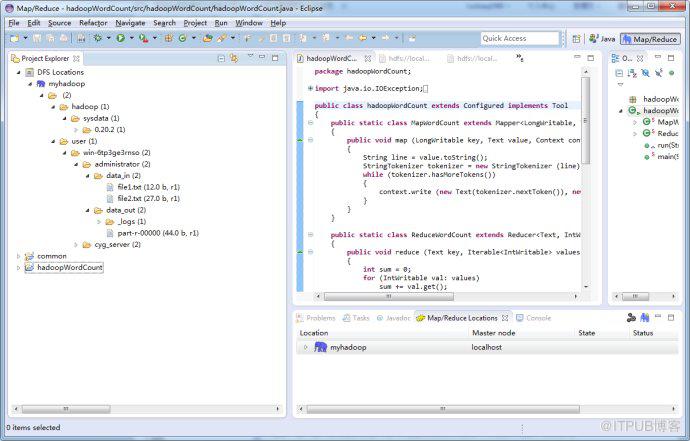Click Link with Editor in Project Explorer

(x=234, y=58)
